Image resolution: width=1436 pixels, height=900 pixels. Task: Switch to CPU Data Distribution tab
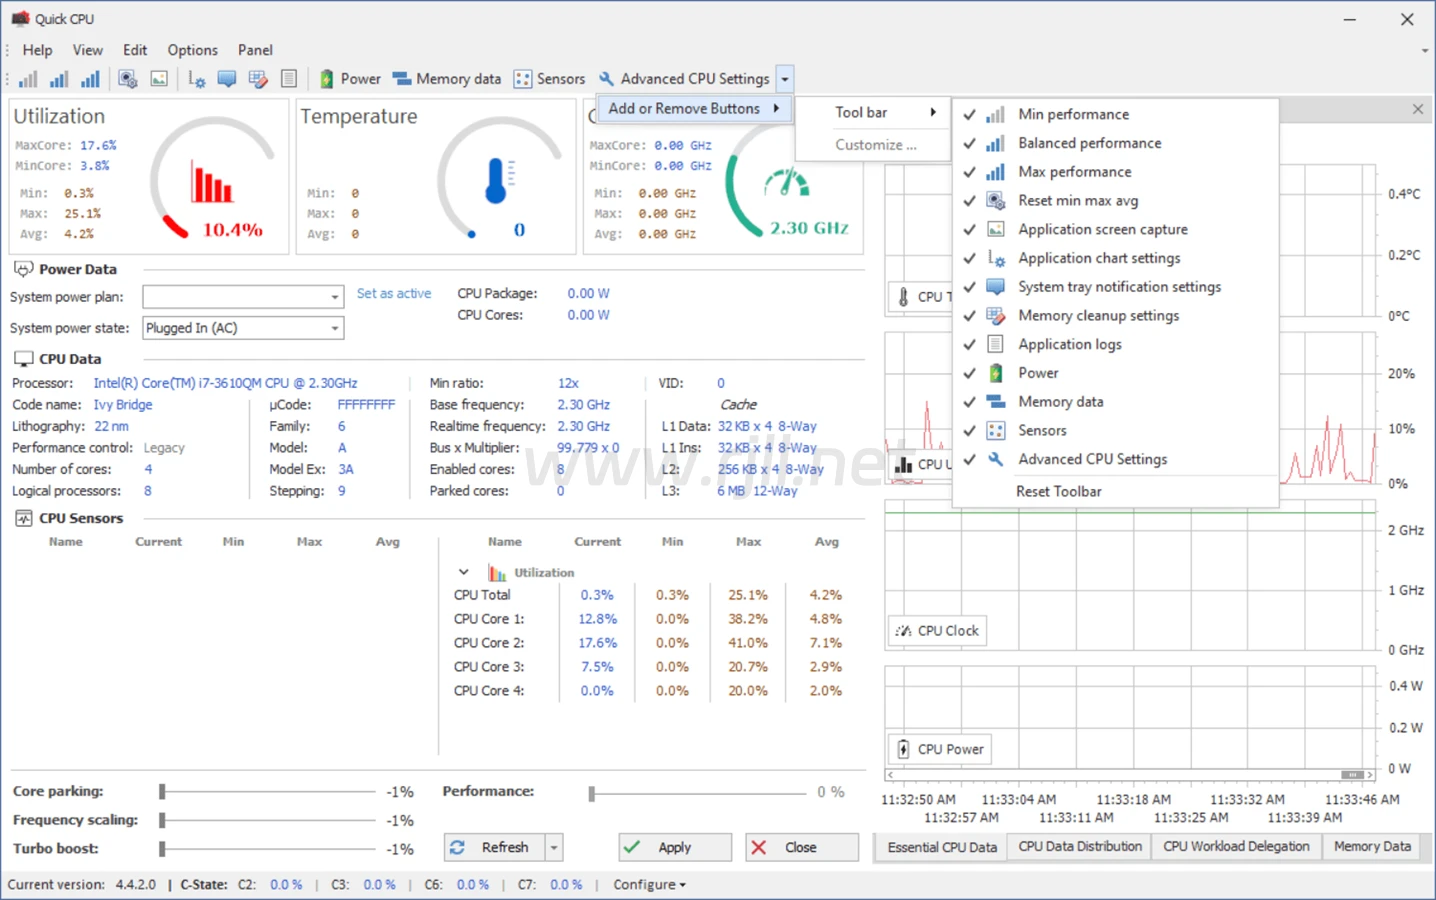point(1079,846)
